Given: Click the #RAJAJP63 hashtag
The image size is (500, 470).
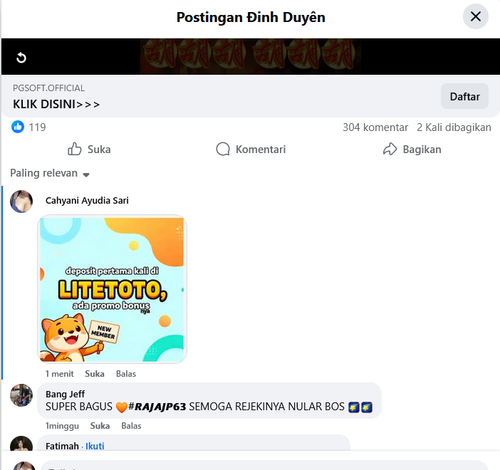Looking at the screenshot, I should [x=157, y=407].
